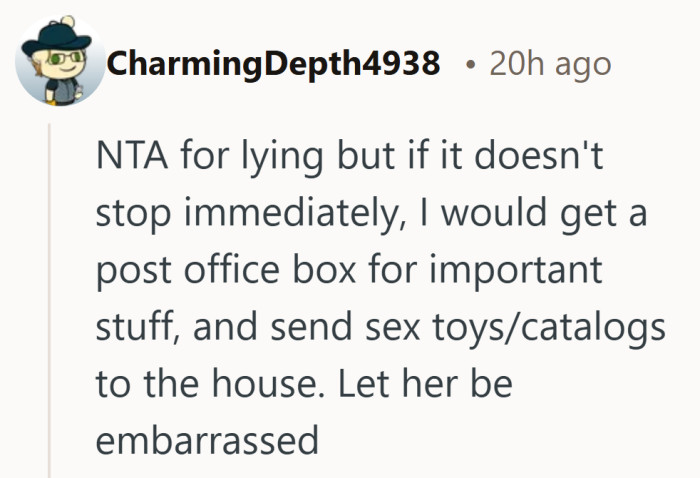Collapse the comment using the vertical thread line

[51, 300]
